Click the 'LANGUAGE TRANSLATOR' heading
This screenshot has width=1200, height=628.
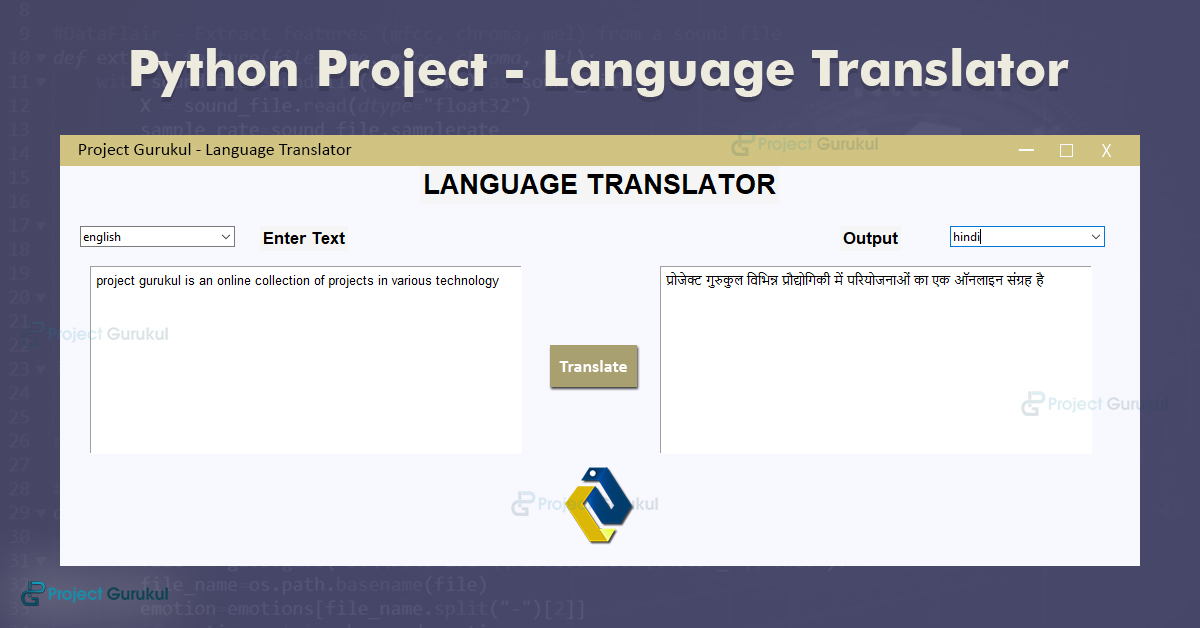[600, 184]
